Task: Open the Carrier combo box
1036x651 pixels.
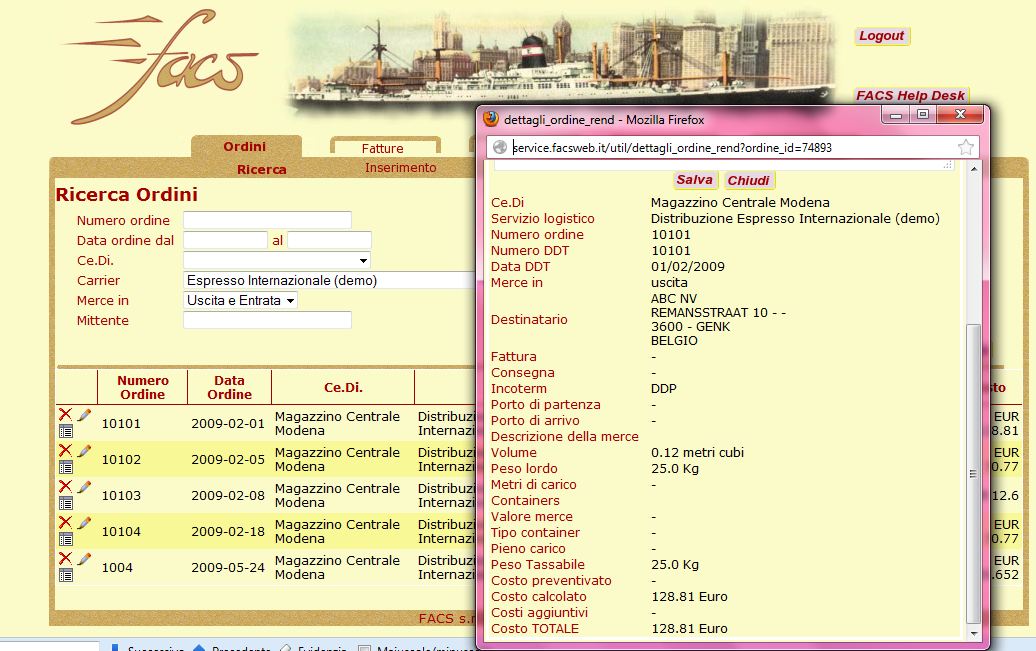Action: click(328, 280)
